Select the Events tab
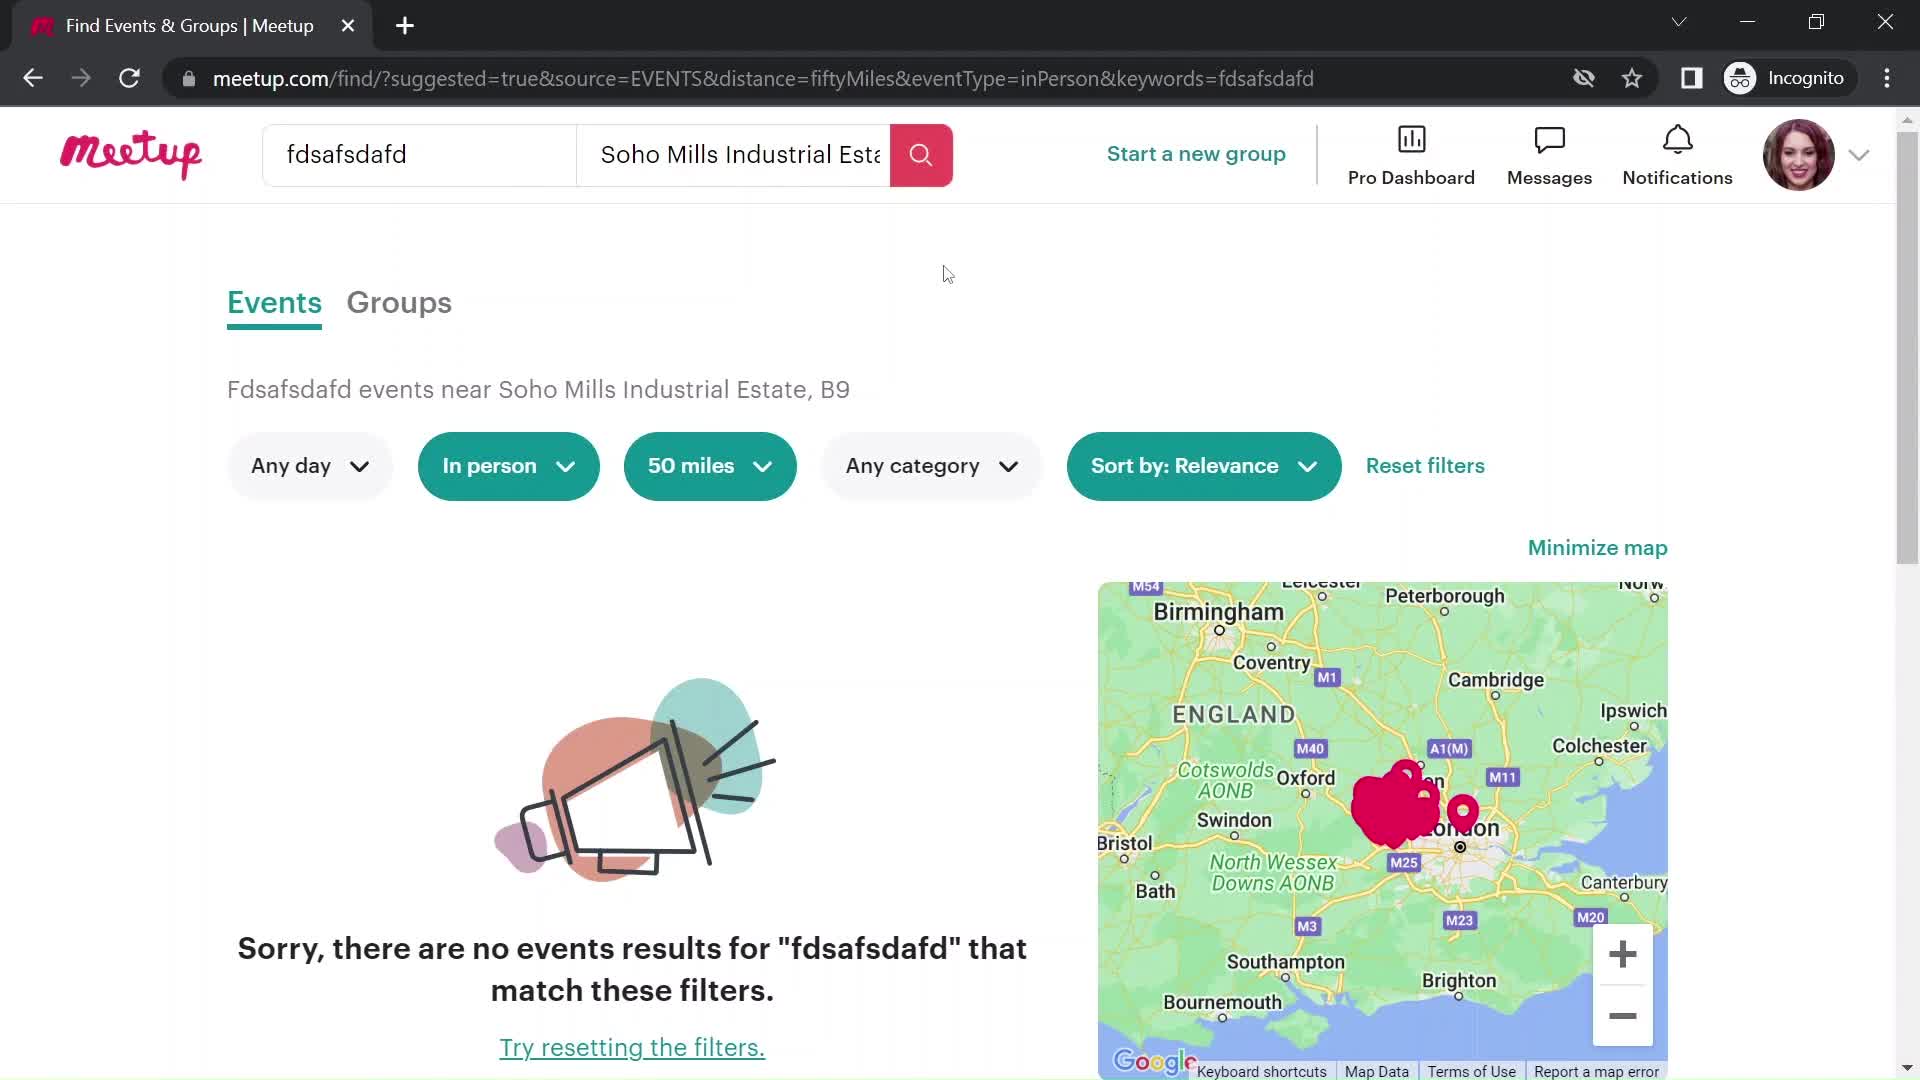 click(x=273, y=302)
